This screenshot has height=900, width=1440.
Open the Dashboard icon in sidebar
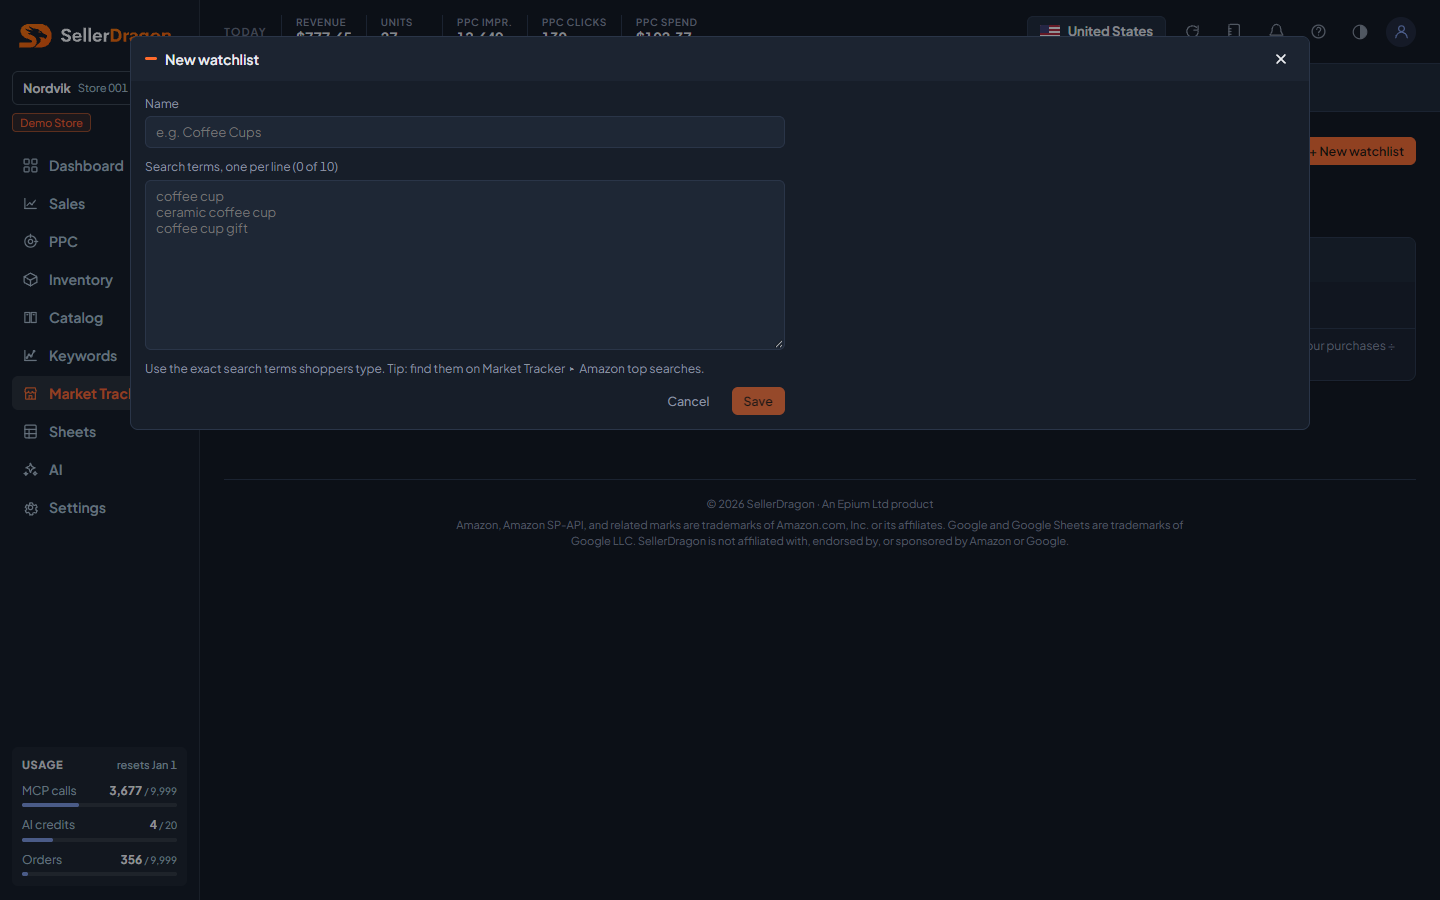pos(31,166)
